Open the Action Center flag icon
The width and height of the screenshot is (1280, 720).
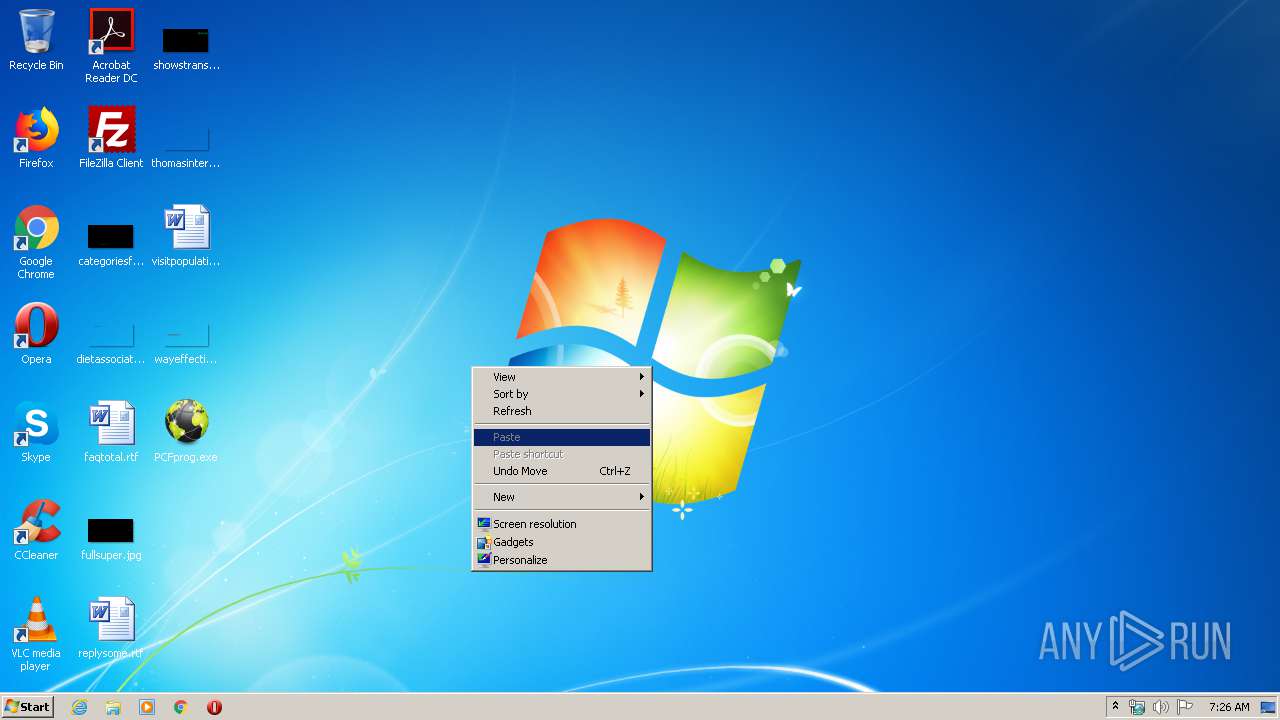click(1184, 707)
